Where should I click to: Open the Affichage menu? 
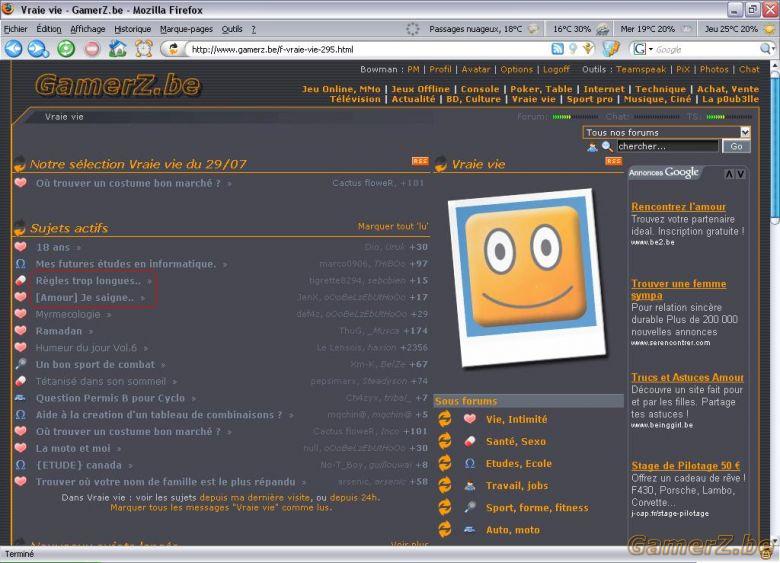click(88, 29)
